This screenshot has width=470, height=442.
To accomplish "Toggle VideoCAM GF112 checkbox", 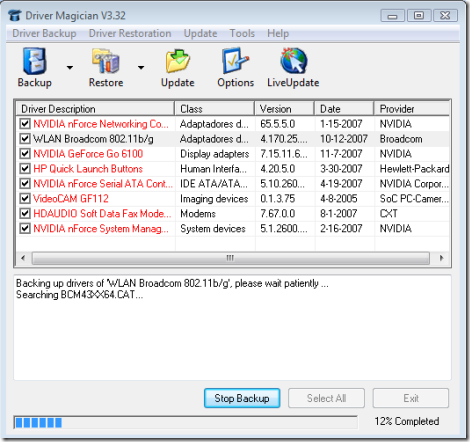I will tap(25, 198).
